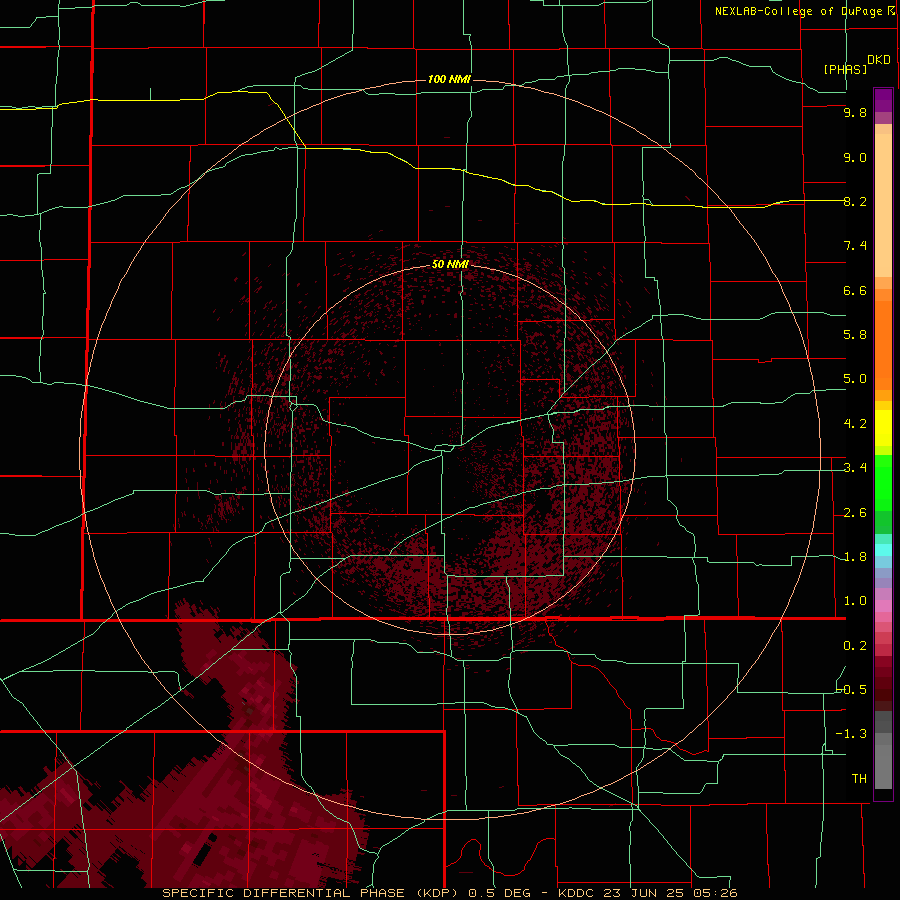Pick the bright green segment of color bar
Viewport: 900px width, 900px height.
coord(883,482)
